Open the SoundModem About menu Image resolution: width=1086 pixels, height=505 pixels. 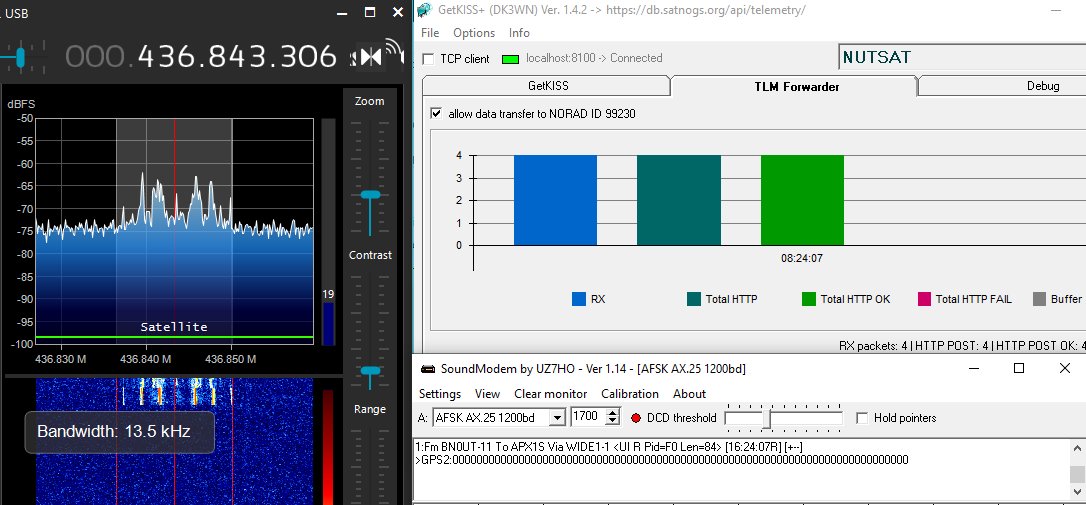689,393
